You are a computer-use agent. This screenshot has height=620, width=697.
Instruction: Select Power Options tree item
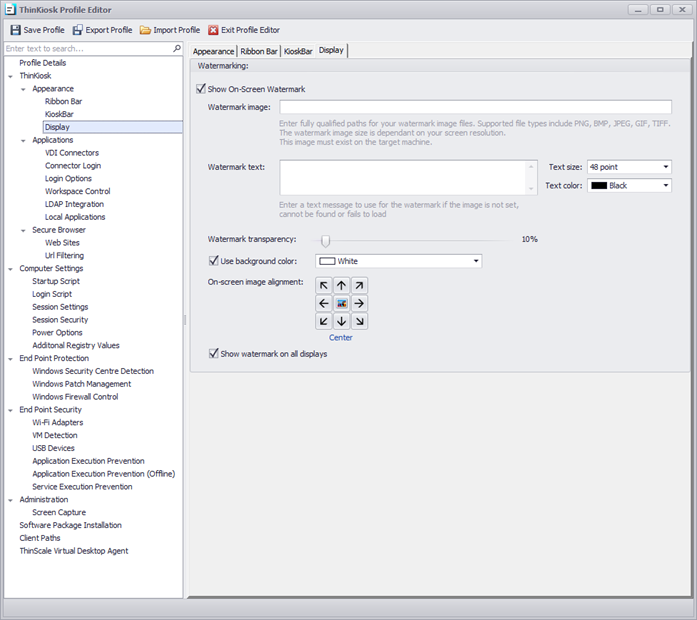(57, 332)
